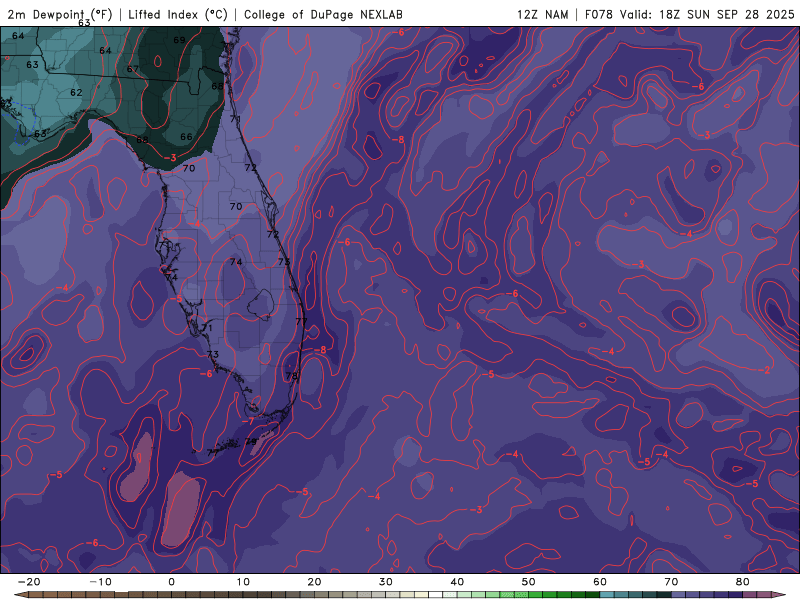Click the "66" dewpoint value on map
The height and width of the screenshot is (600, 800).
187,137
